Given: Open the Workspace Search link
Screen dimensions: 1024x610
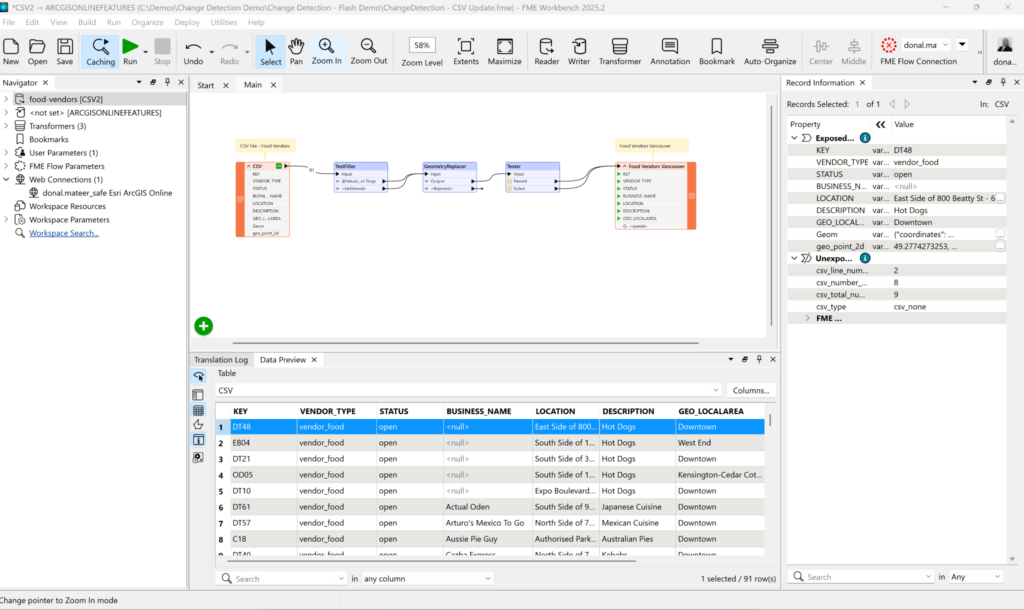Looking at the screenshot, I should click(64, 233).
